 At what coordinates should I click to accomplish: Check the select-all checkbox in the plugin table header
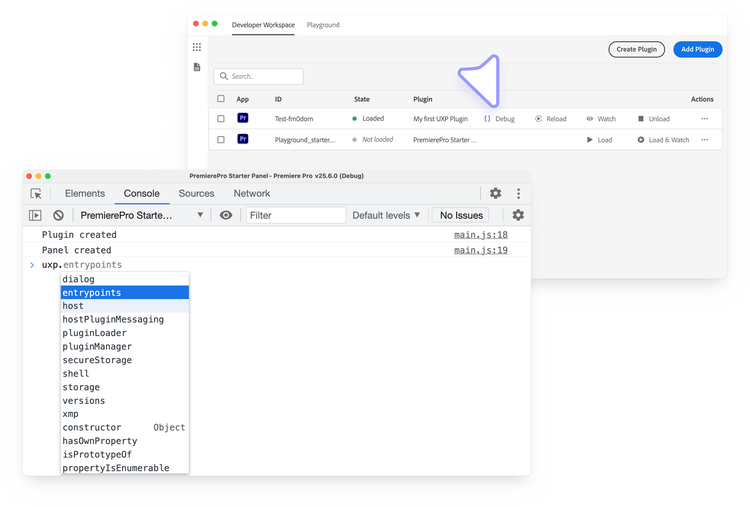221,99
